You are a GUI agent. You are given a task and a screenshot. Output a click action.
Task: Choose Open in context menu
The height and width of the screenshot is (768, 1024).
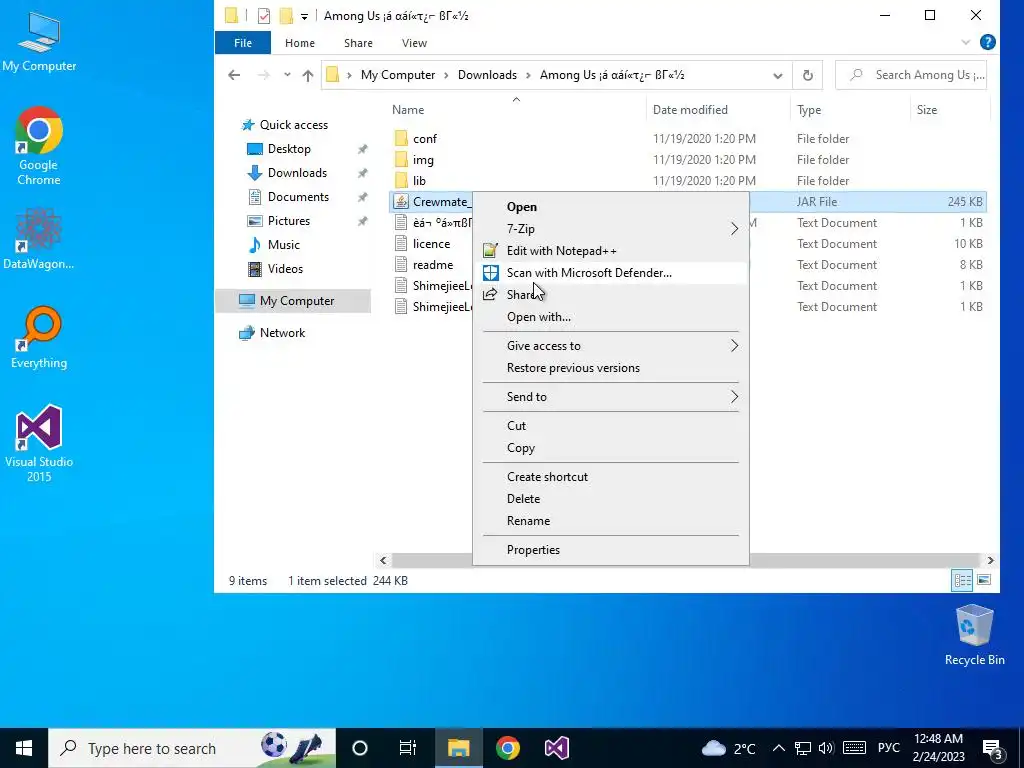[x=610, y=206]
